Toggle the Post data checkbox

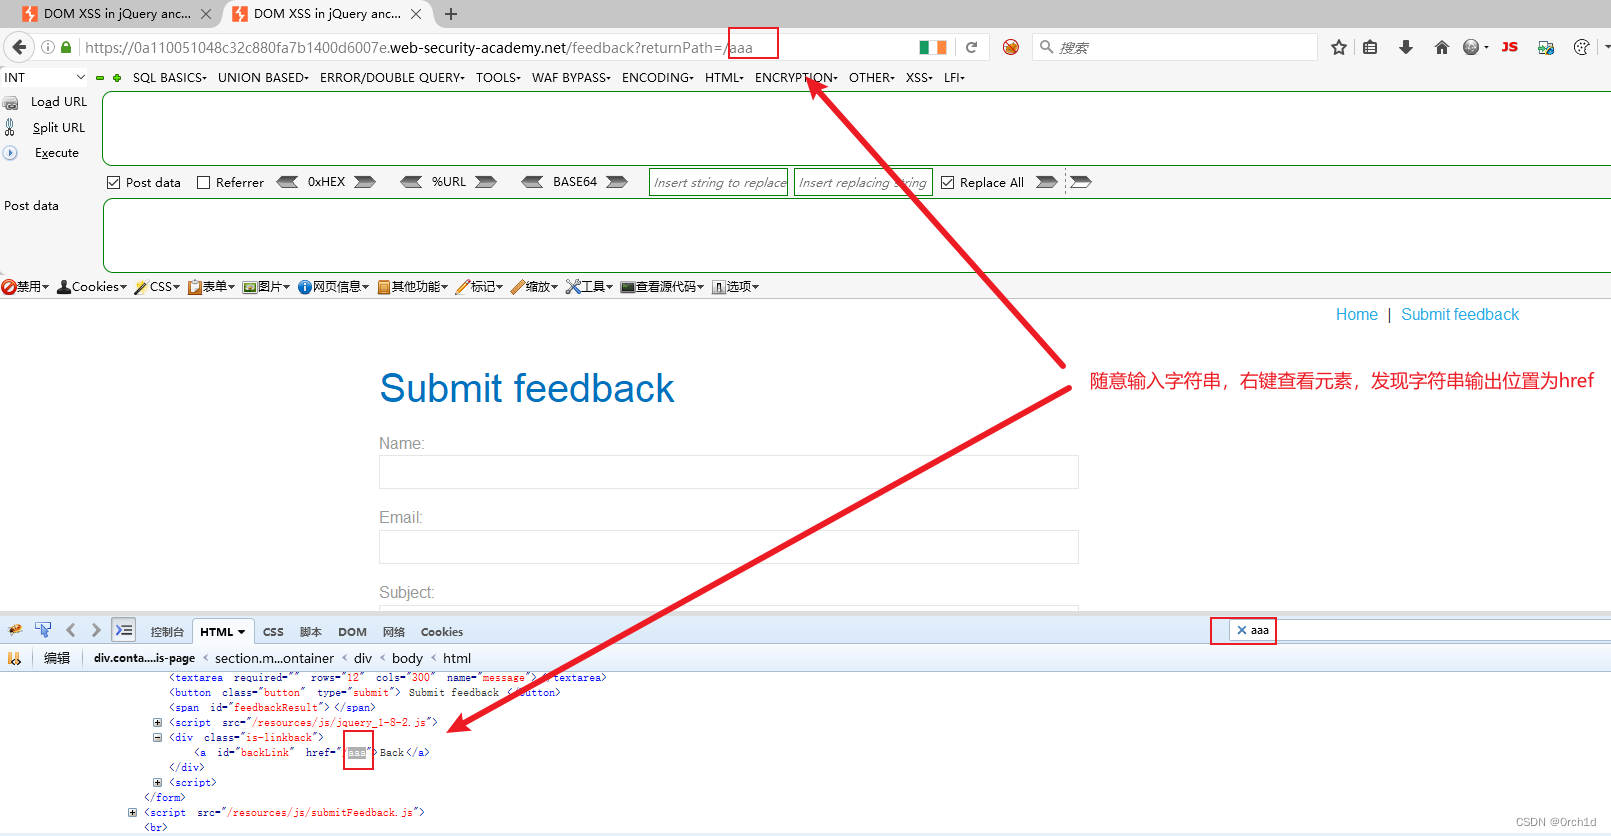114,182
